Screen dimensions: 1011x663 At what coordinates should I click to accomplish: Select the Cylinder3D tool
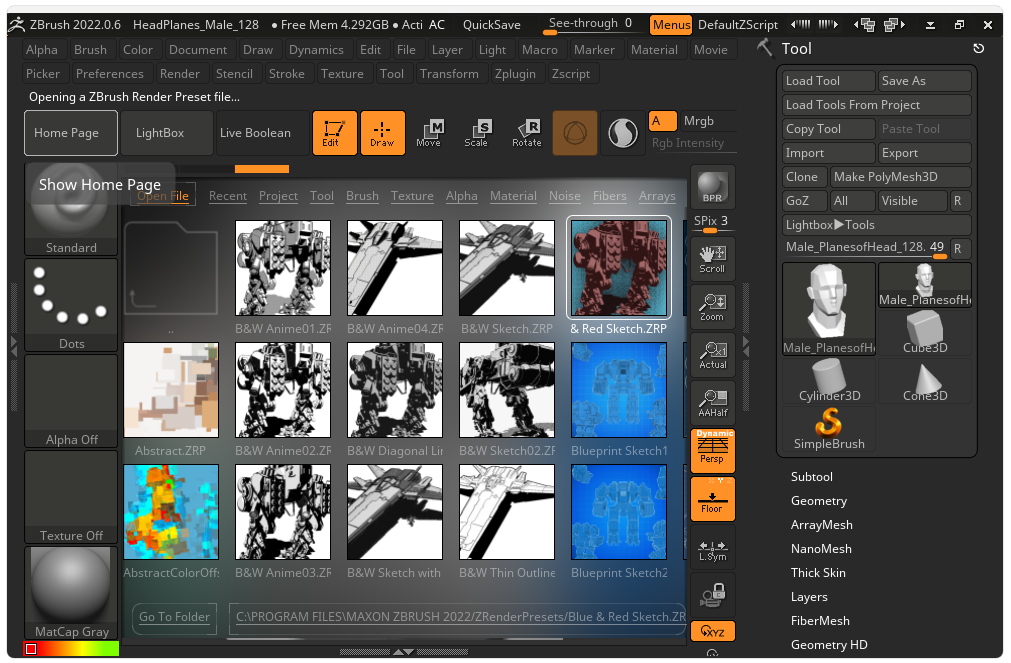tap(829, 381)
